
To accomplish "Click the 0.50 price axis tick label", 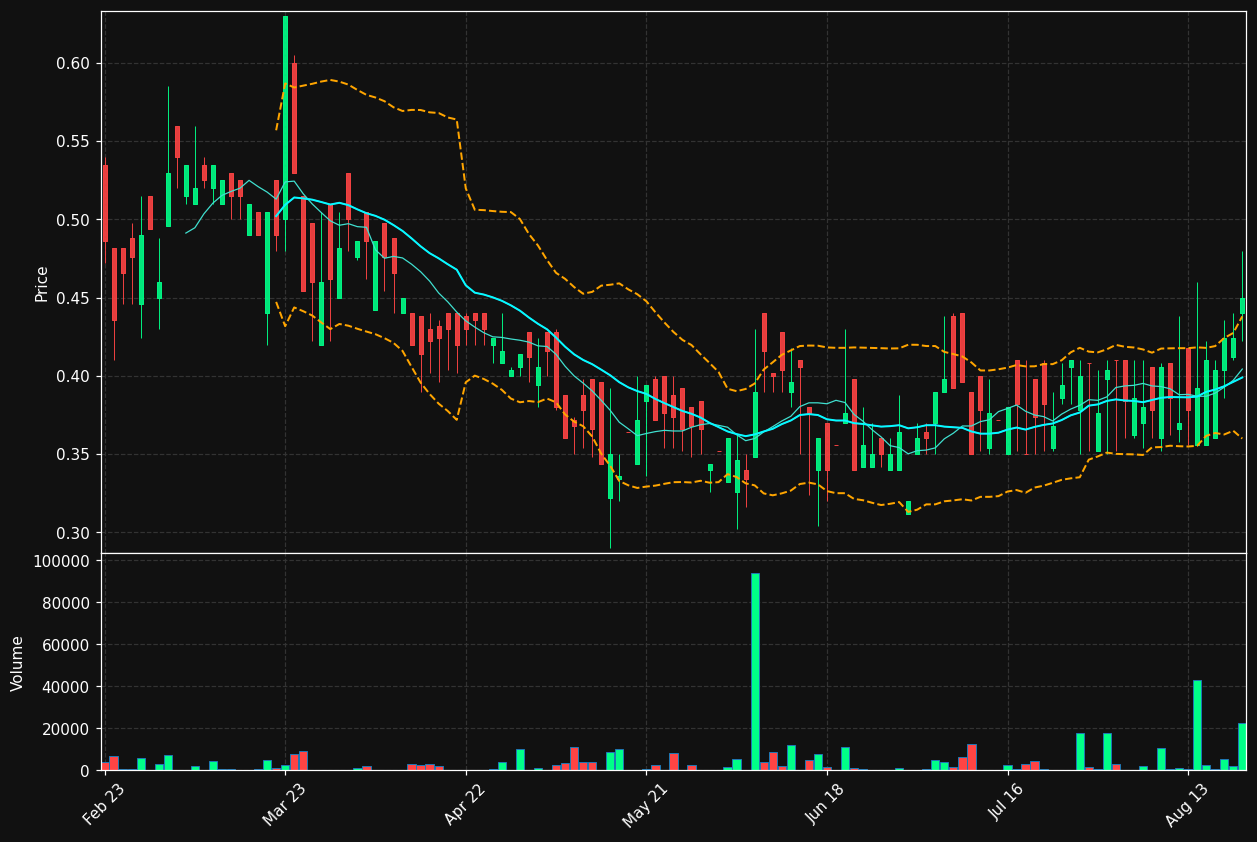I will (x=73, y=220).
